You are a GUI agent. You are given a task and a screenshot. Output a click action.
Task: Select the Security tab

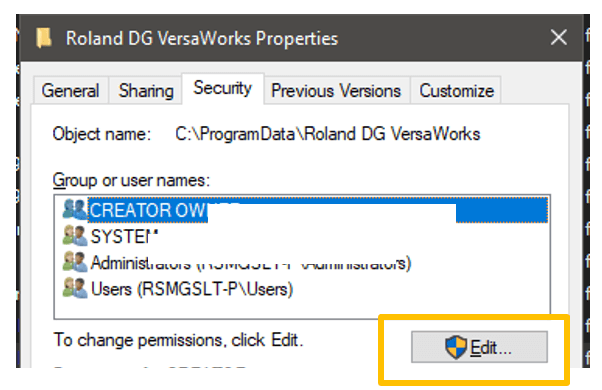pos(223,88)
